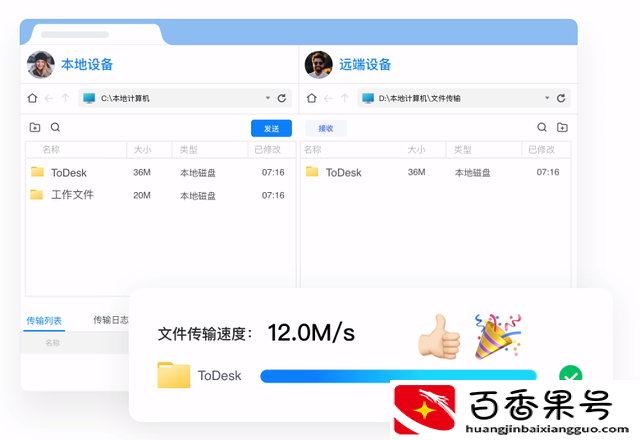Click the C:\本地计算机 address field
The image size is (640, 440).
(185, 98)
